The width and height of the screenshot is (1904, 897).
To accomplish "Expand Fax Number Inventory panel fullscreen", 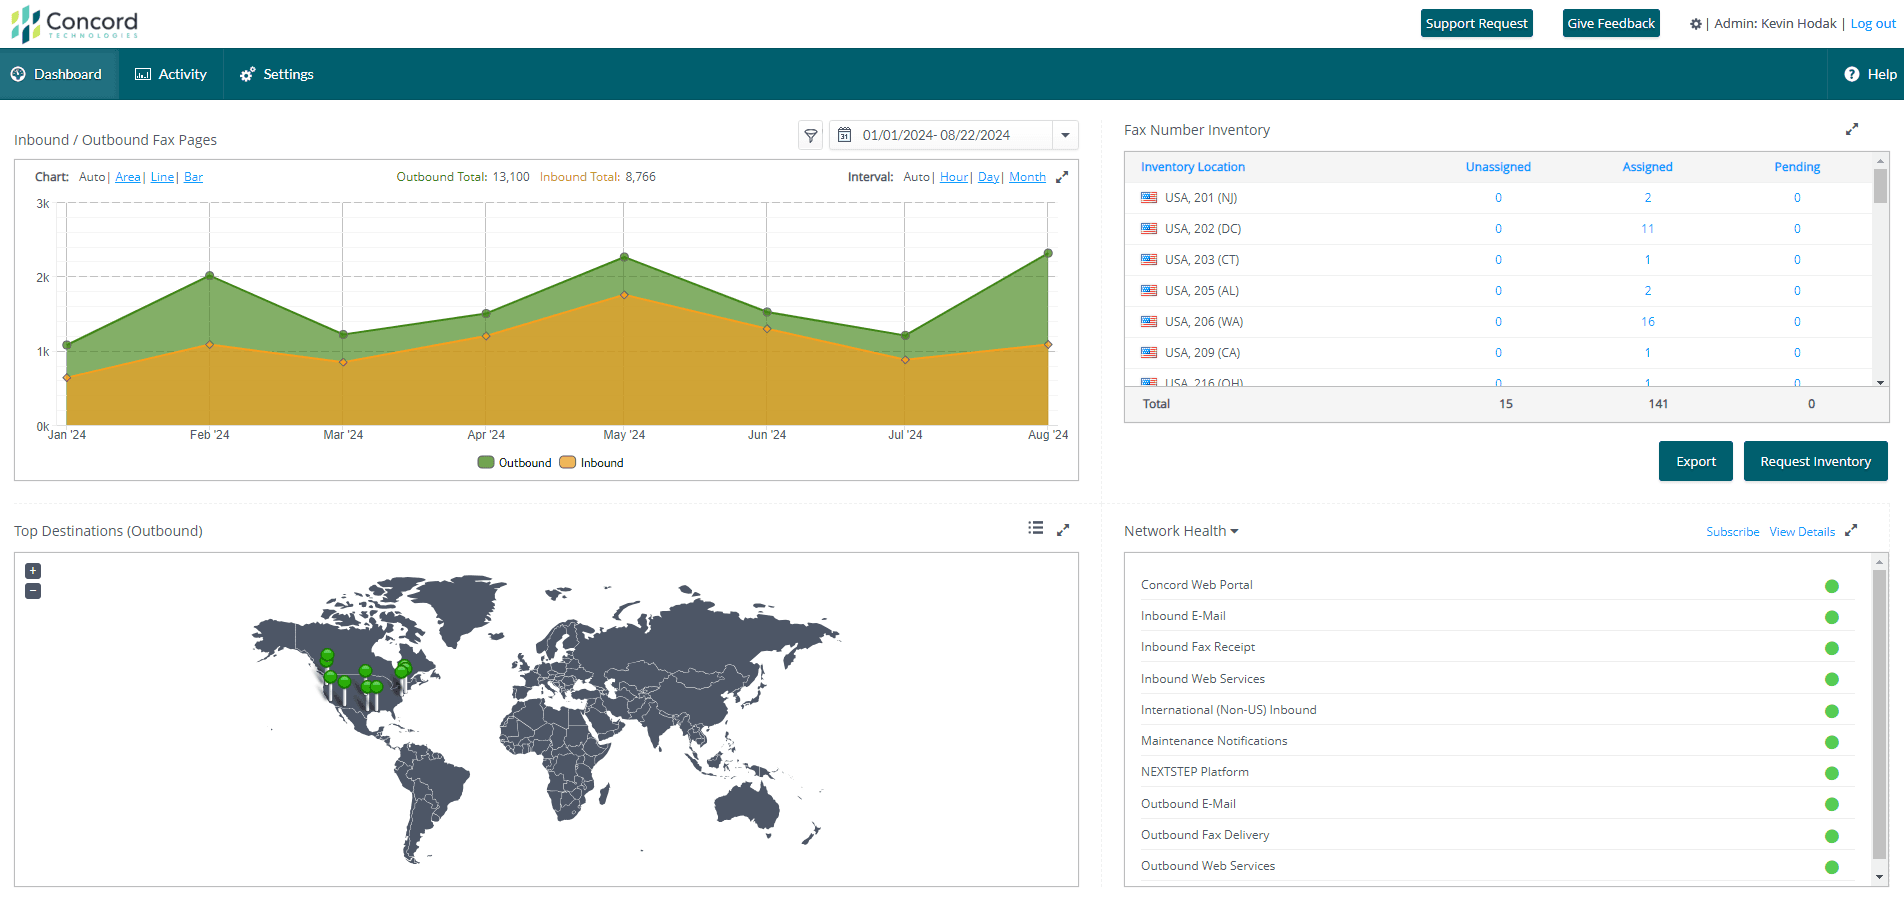I will 1852,129.
